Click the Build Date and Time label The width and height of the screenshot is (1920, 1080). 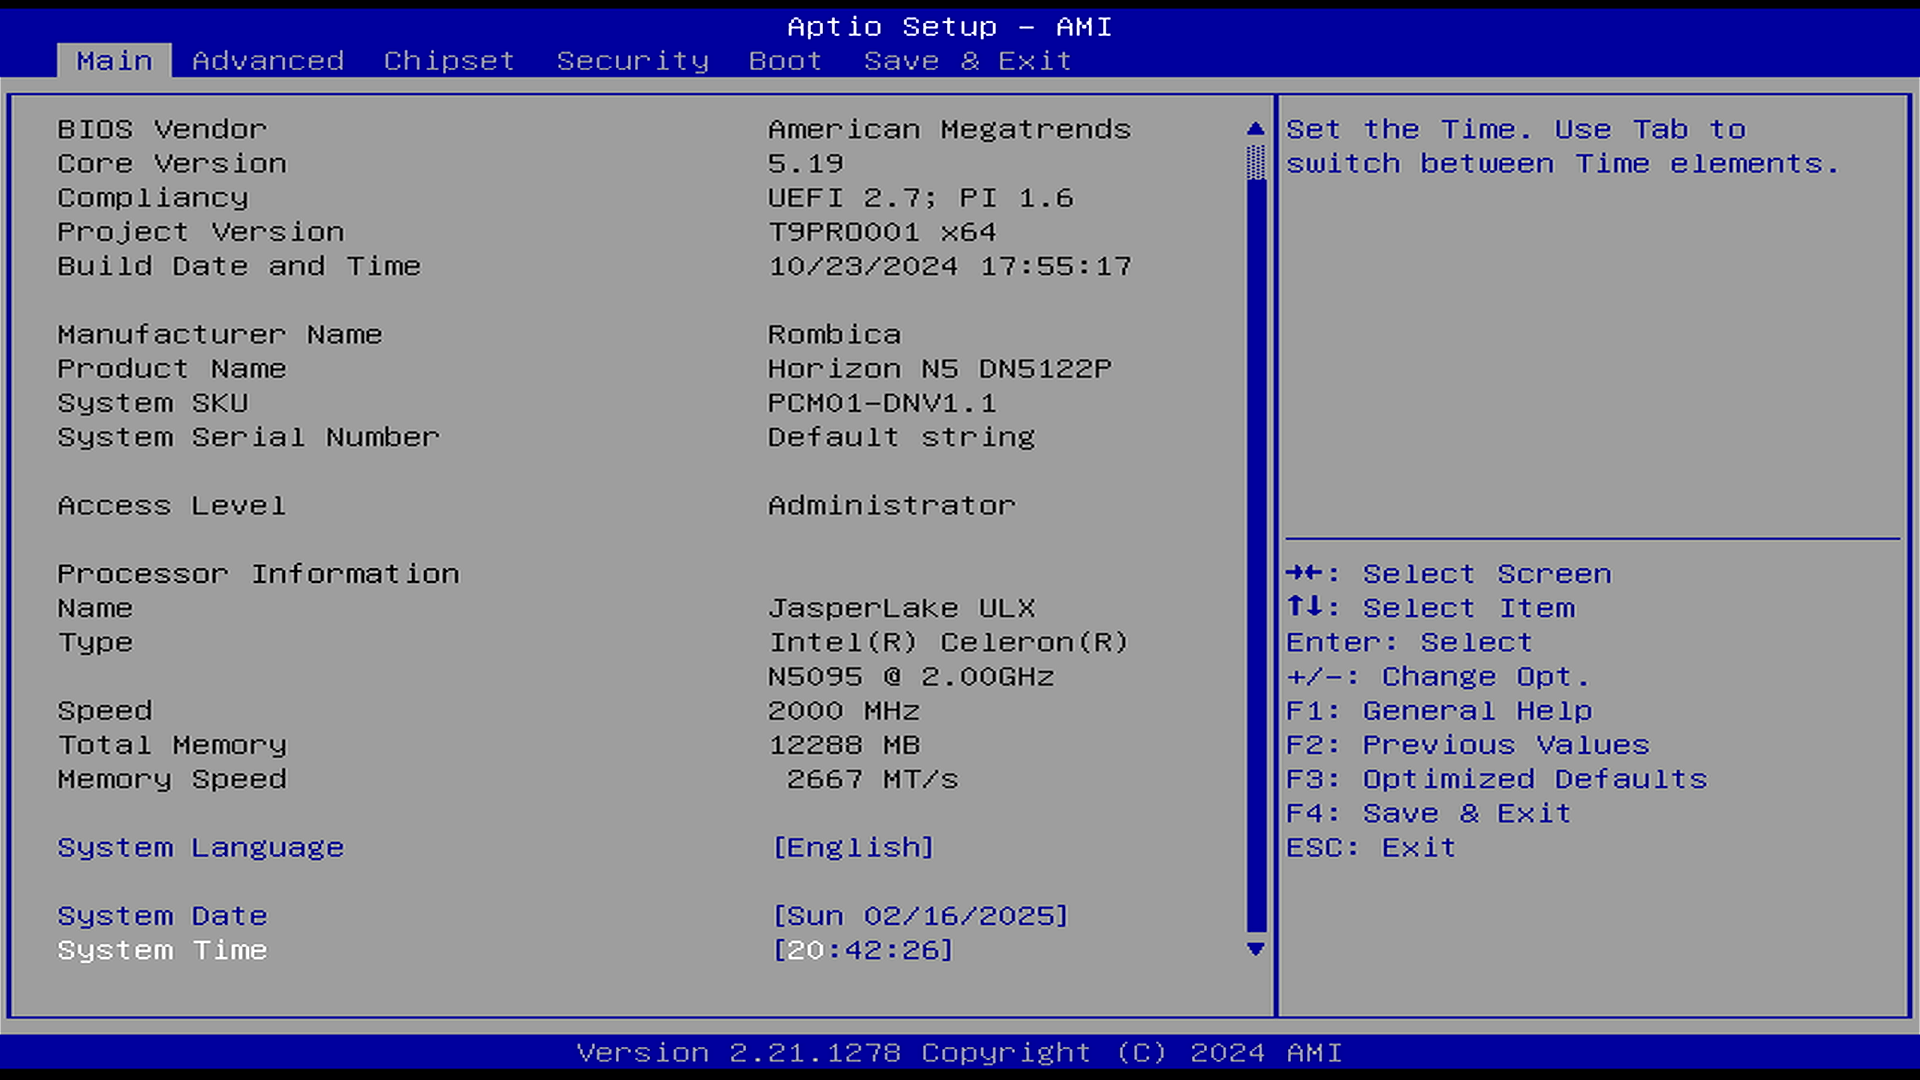pos(239,266)
